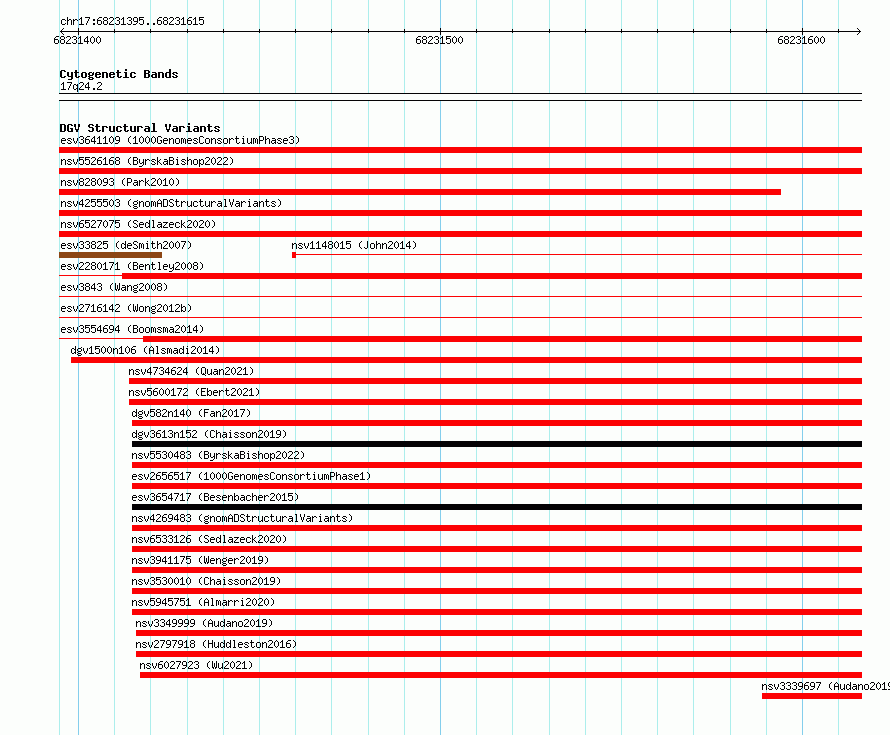Screen dimensions: 890x735
Task: Open nsv4734624 (Quan2021) variant
Action: pyautogui.click(x=191, y=371)
